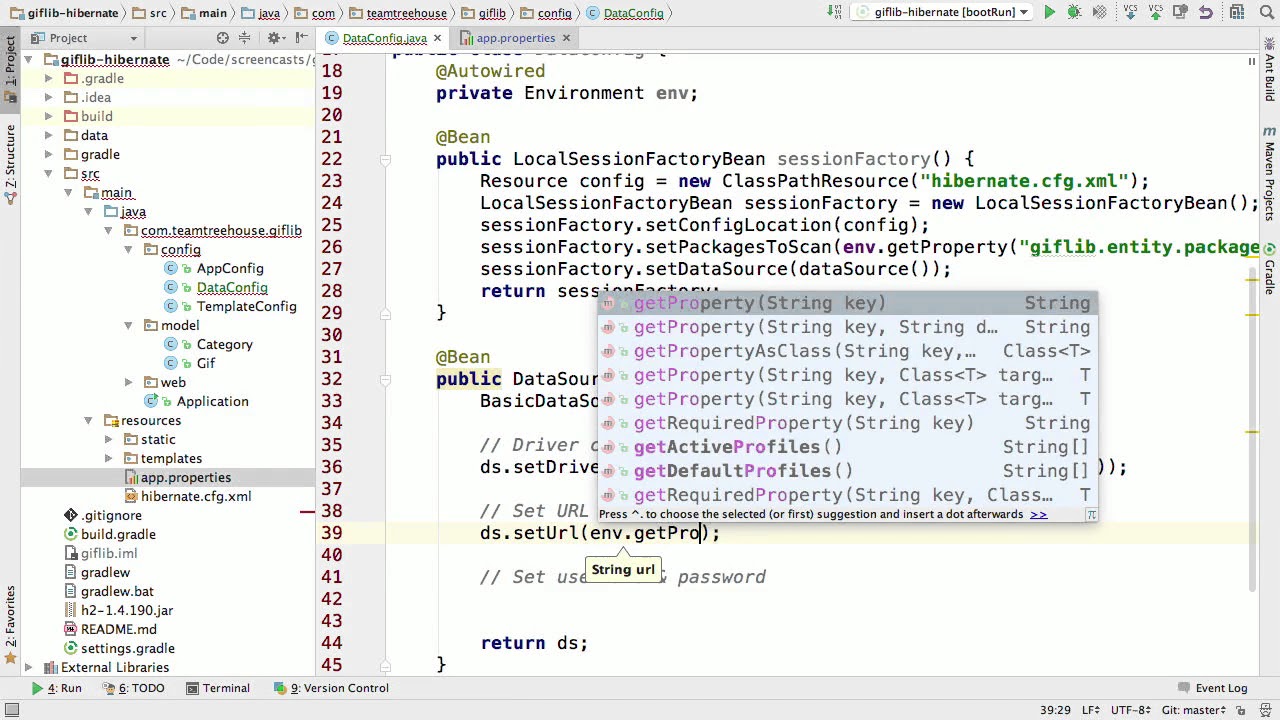Choose getActiveProfiles() suggestion

[x=848, y=447]
